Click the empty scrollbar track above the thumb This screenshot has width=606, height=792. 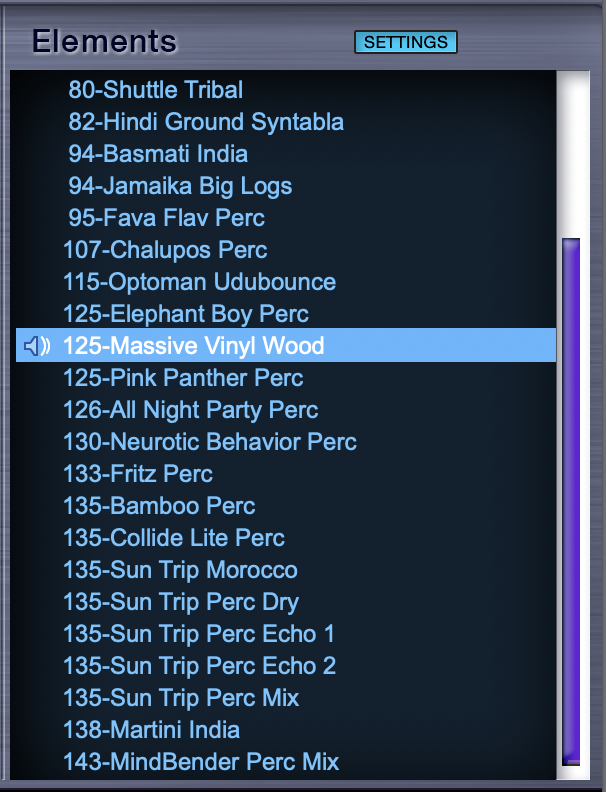coord(571,150)
